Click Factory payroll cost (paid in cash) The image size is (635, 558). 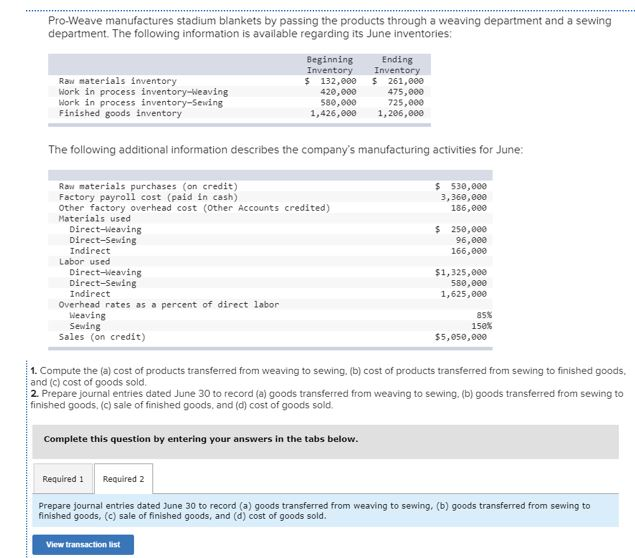click(148, 197)
